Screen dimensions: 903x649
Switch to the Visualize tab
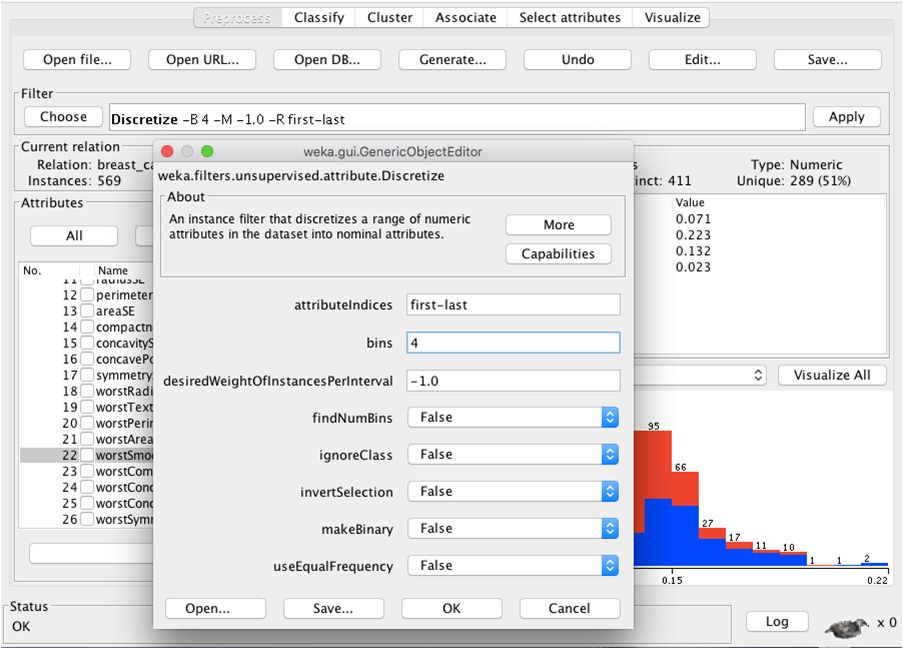pyautogui.click(x=672, y=18)
